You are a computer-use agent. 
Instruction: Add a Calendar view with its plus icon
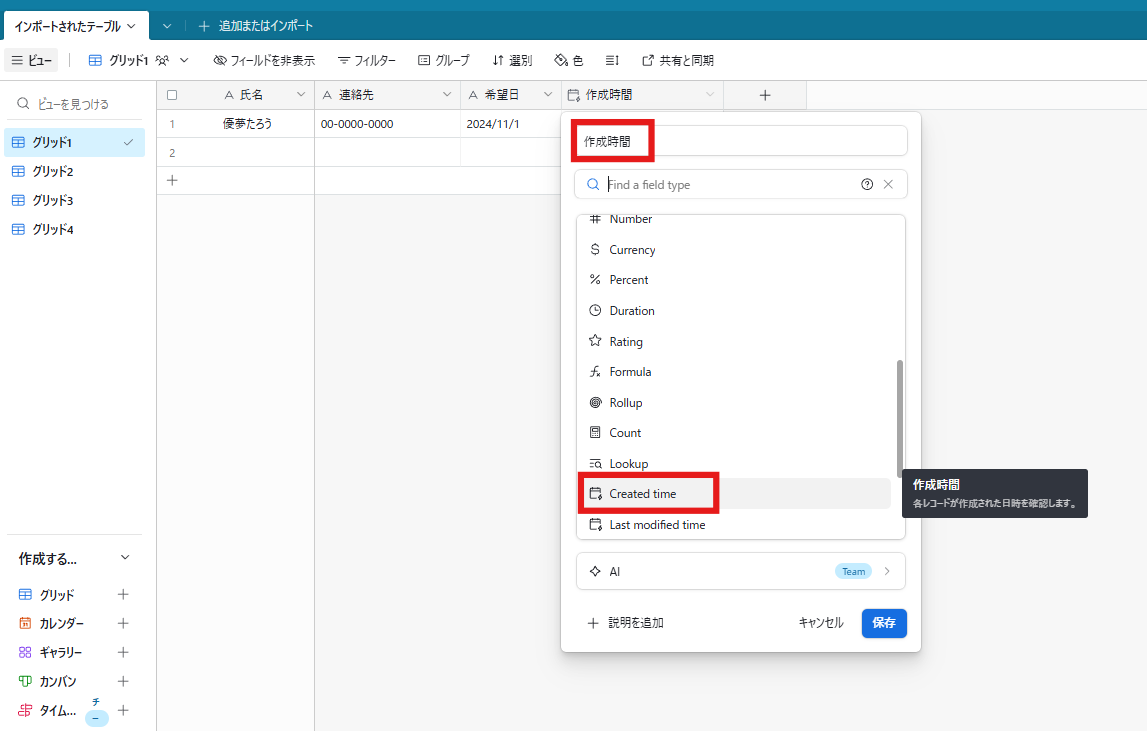point(123,623)
